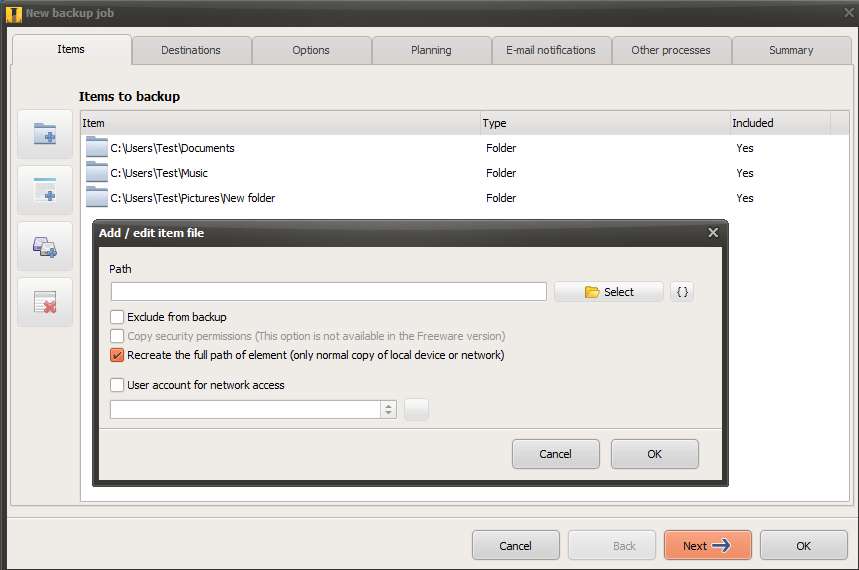Uncheck Recreate the full path of element
Screen dimensions: 859x570
(117, 355)
